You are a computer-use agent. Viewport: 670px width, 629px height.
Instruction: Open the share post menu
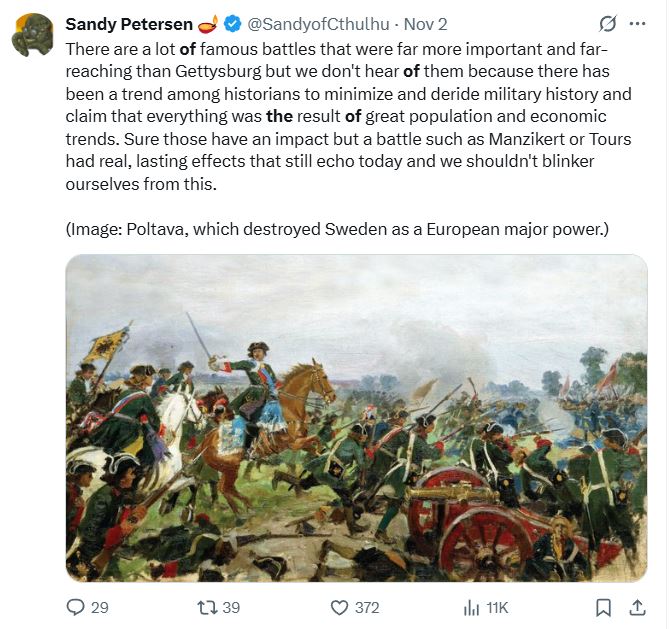pos(637,607)
